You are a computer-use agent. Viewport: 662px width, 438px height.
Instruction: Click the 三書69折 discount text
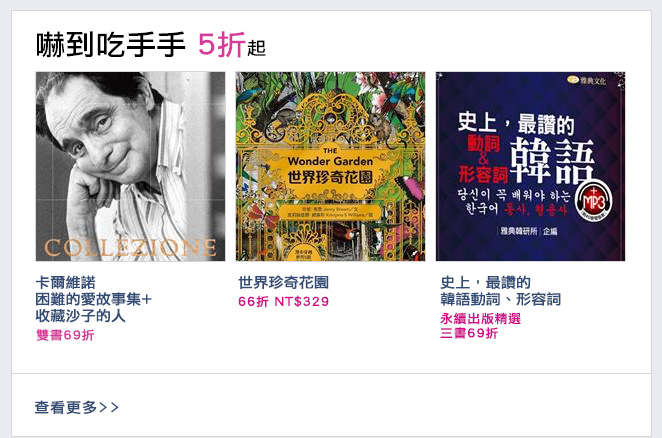(x=469, y=333)
